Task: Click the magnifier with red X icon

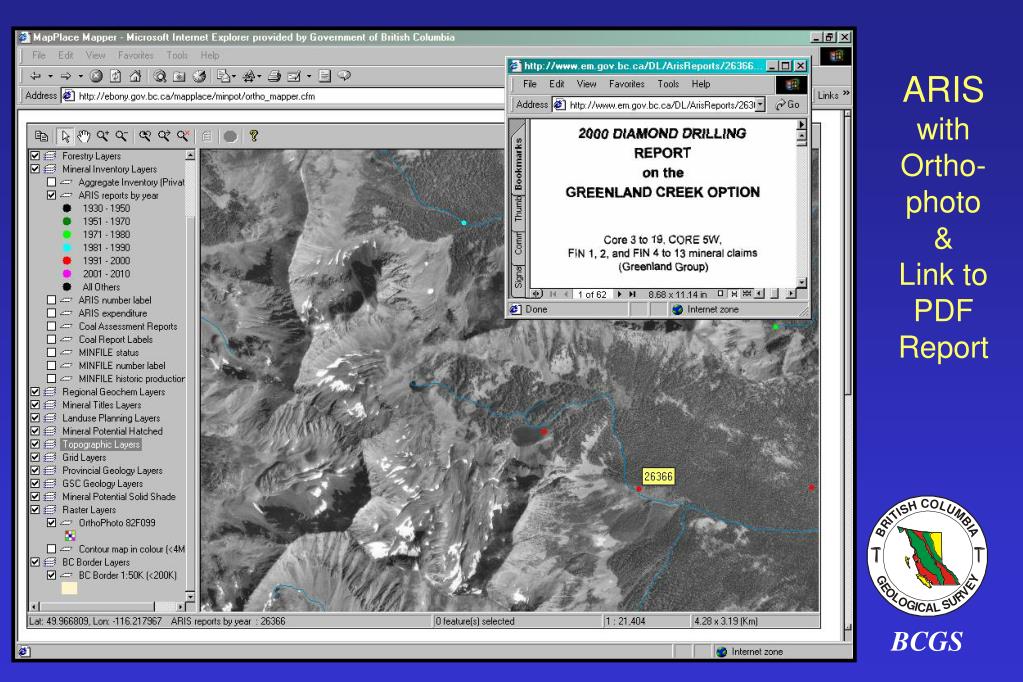Action: point(183,136)
